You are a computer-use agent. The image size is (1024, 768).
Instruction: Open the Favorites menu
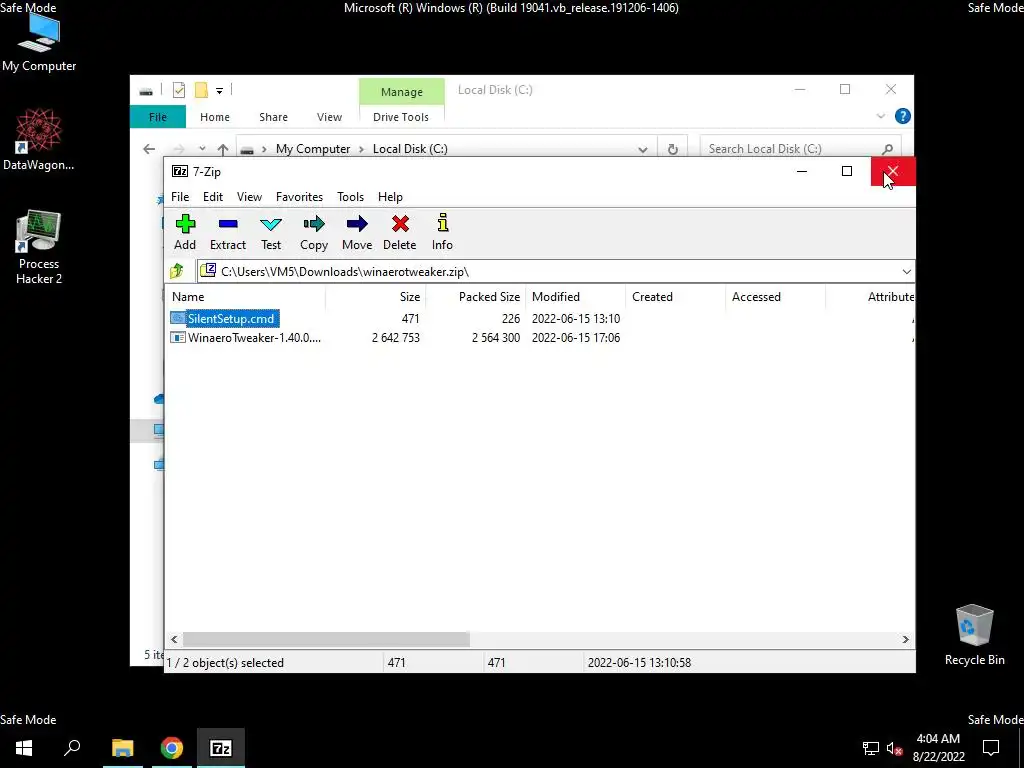[299, 197]
